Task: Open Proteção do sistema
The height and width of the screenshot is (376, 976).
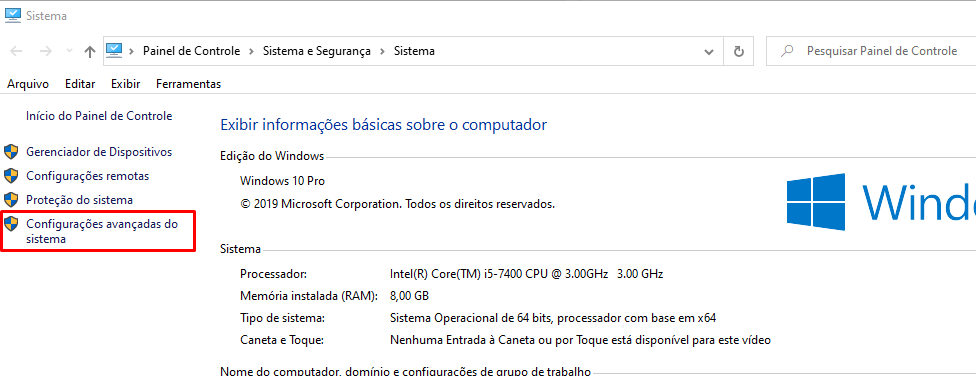Action: [79, 200]
